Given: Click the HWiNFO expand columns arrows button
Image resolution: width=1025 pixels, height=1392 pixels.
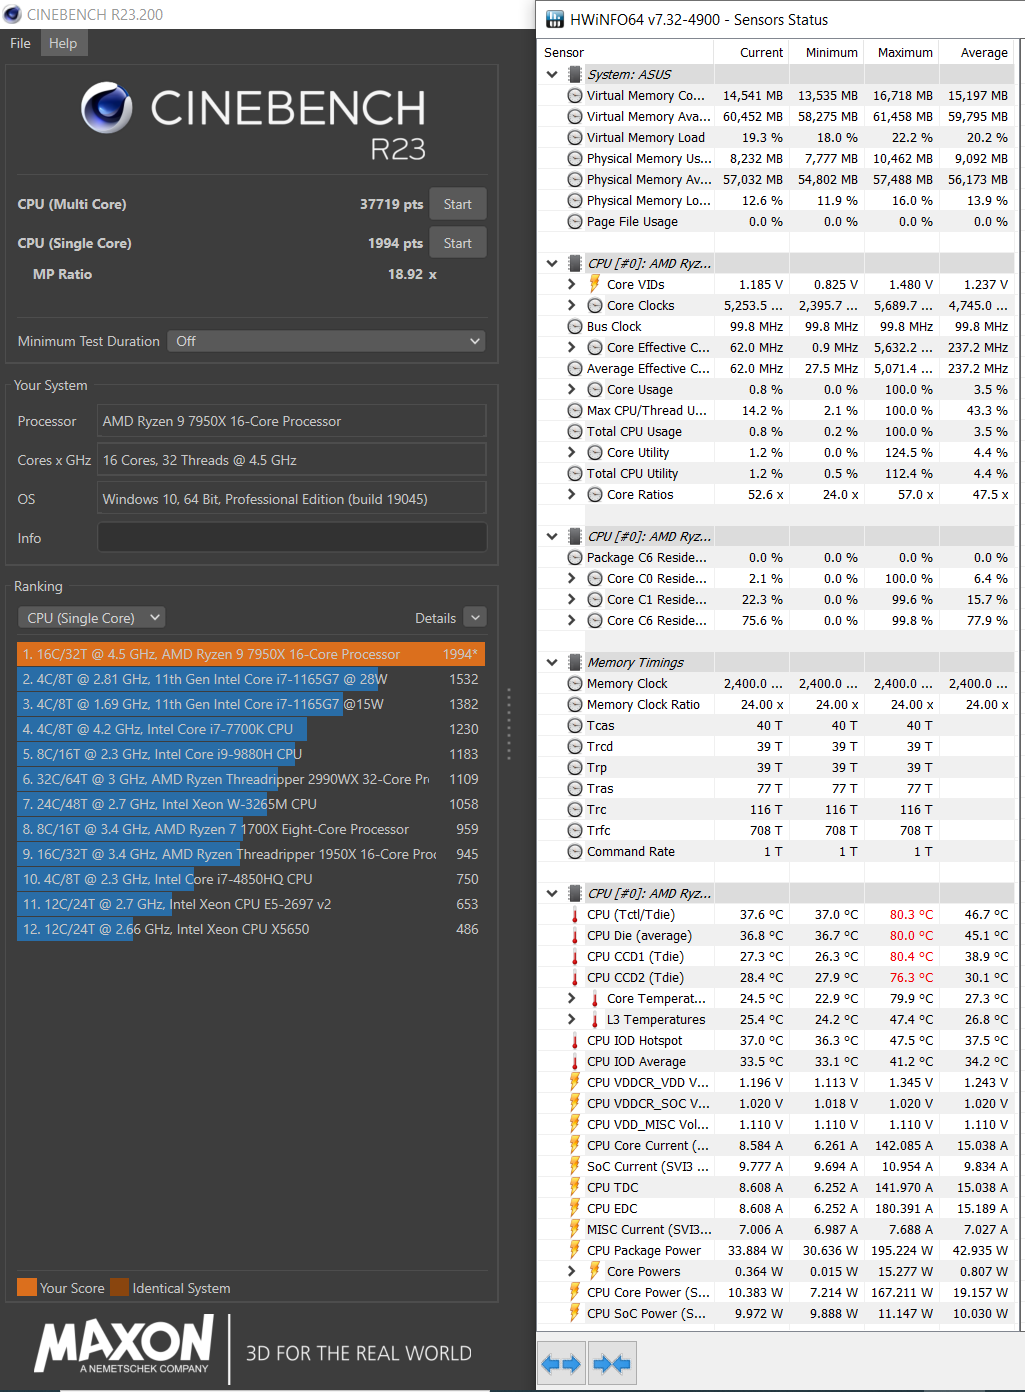Looking at the screenshot, I should pos(561,1363).
